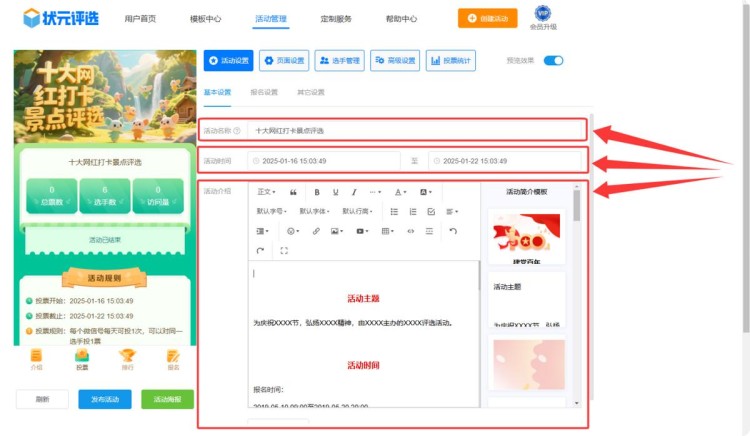Open the text color picker dropdown

[x=400, y=192]
